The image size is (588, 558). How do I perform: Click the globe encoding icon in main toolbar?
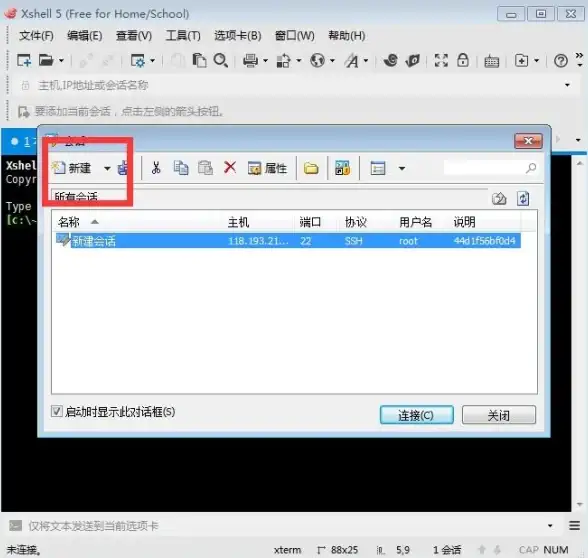click(317, 60)
